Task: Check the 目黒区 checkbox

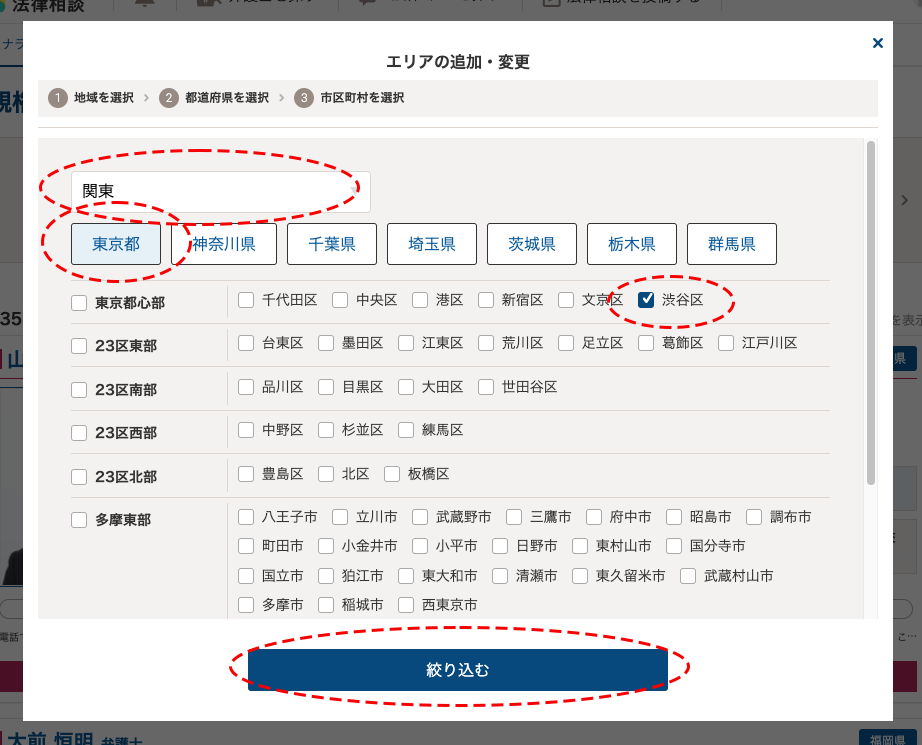Action: (326, 387)
